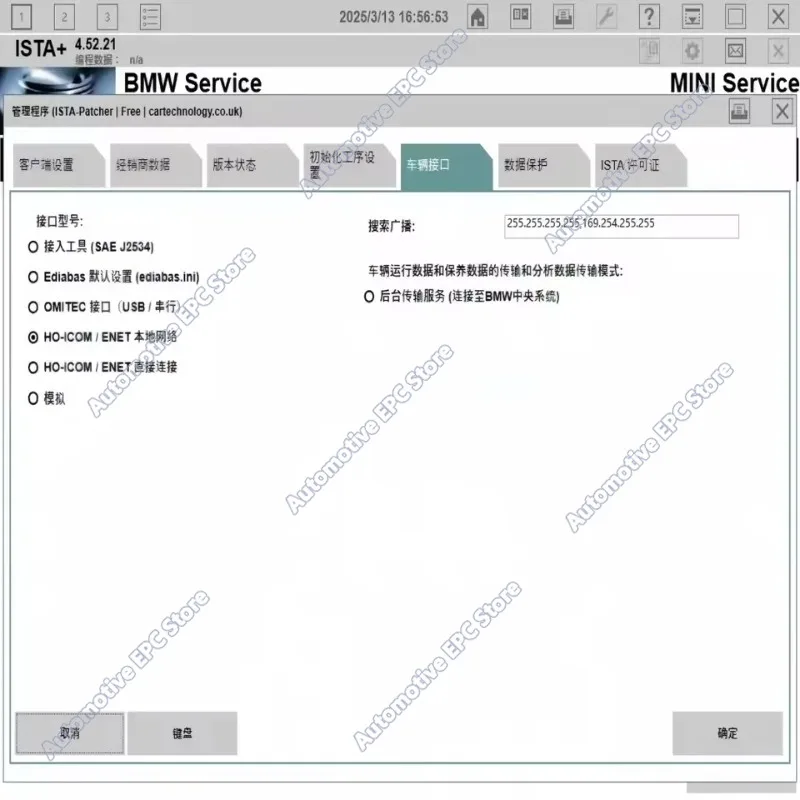Open the wrench administration icon
The height and width of the screenshot is (800, 800).
[x=606, y=17]
